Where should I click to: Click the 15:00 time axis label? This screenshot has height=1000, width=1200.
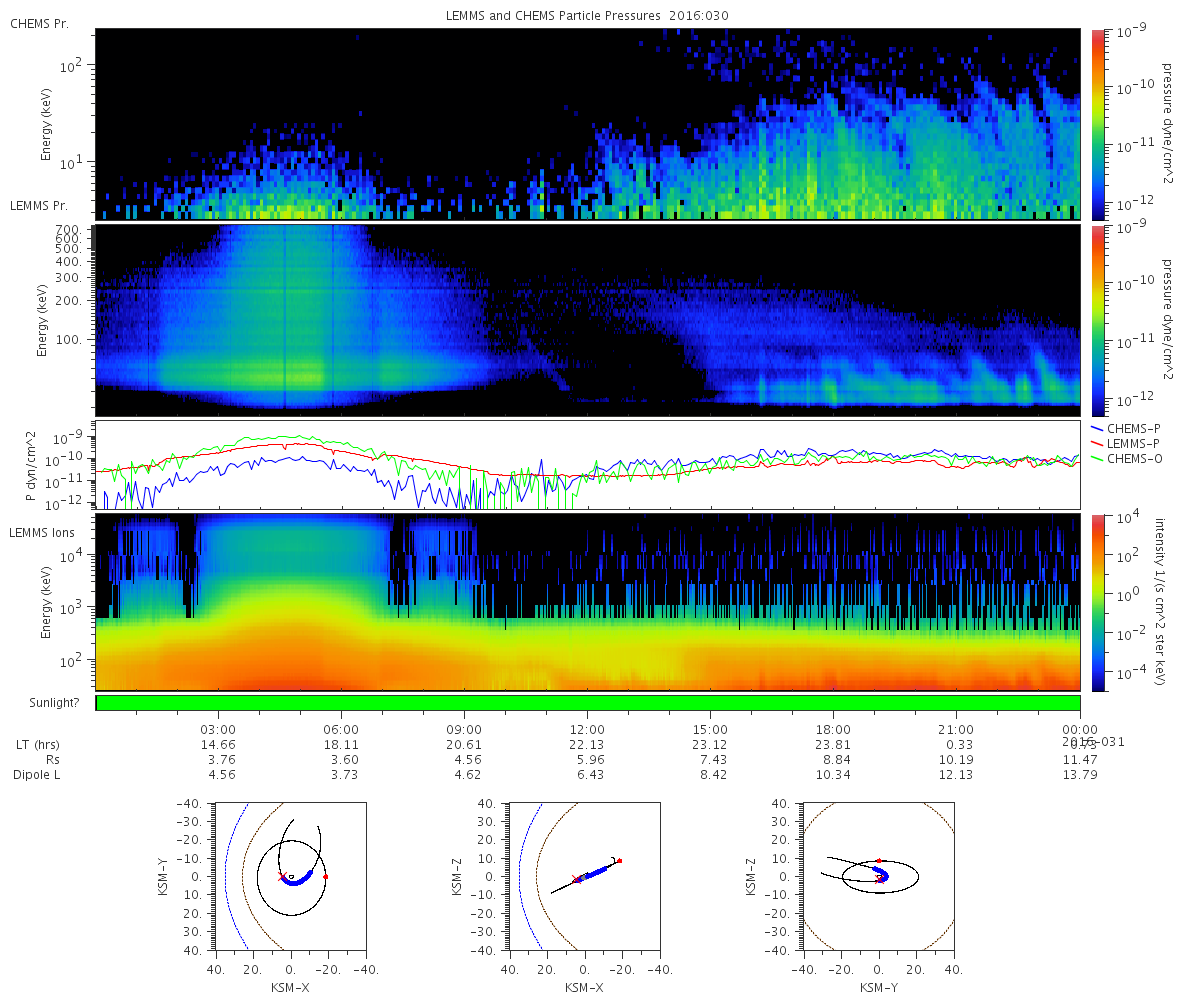click(x=710, y=730)
